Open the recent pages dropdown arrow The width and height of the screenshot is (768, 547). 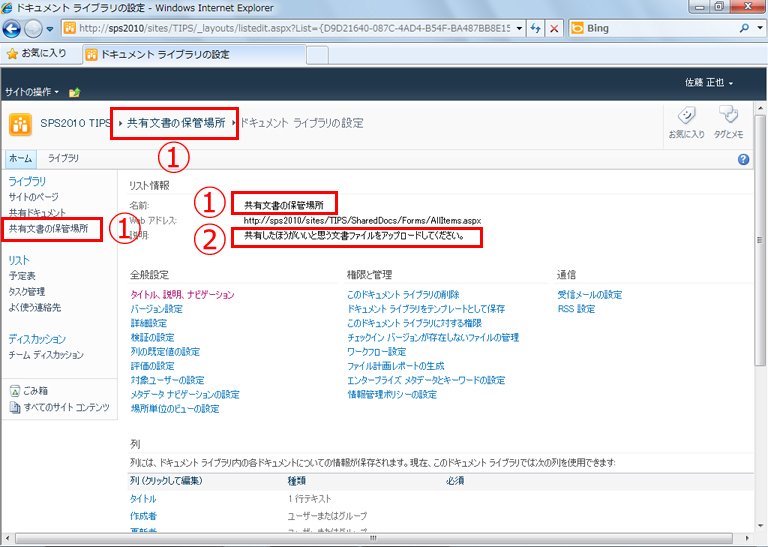(x=50, y=29)
